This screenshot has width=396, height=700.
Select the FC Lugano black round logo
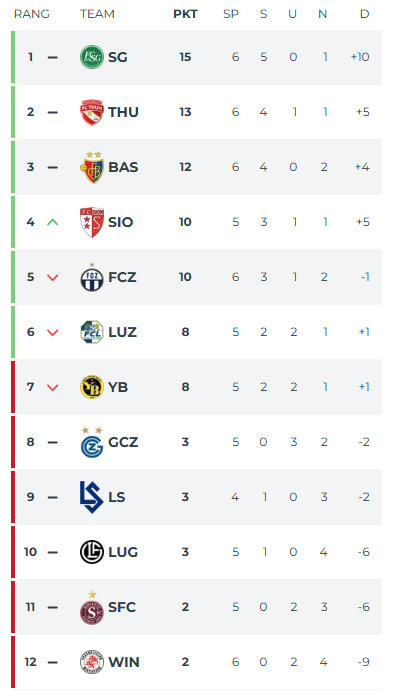coord(92,552)
